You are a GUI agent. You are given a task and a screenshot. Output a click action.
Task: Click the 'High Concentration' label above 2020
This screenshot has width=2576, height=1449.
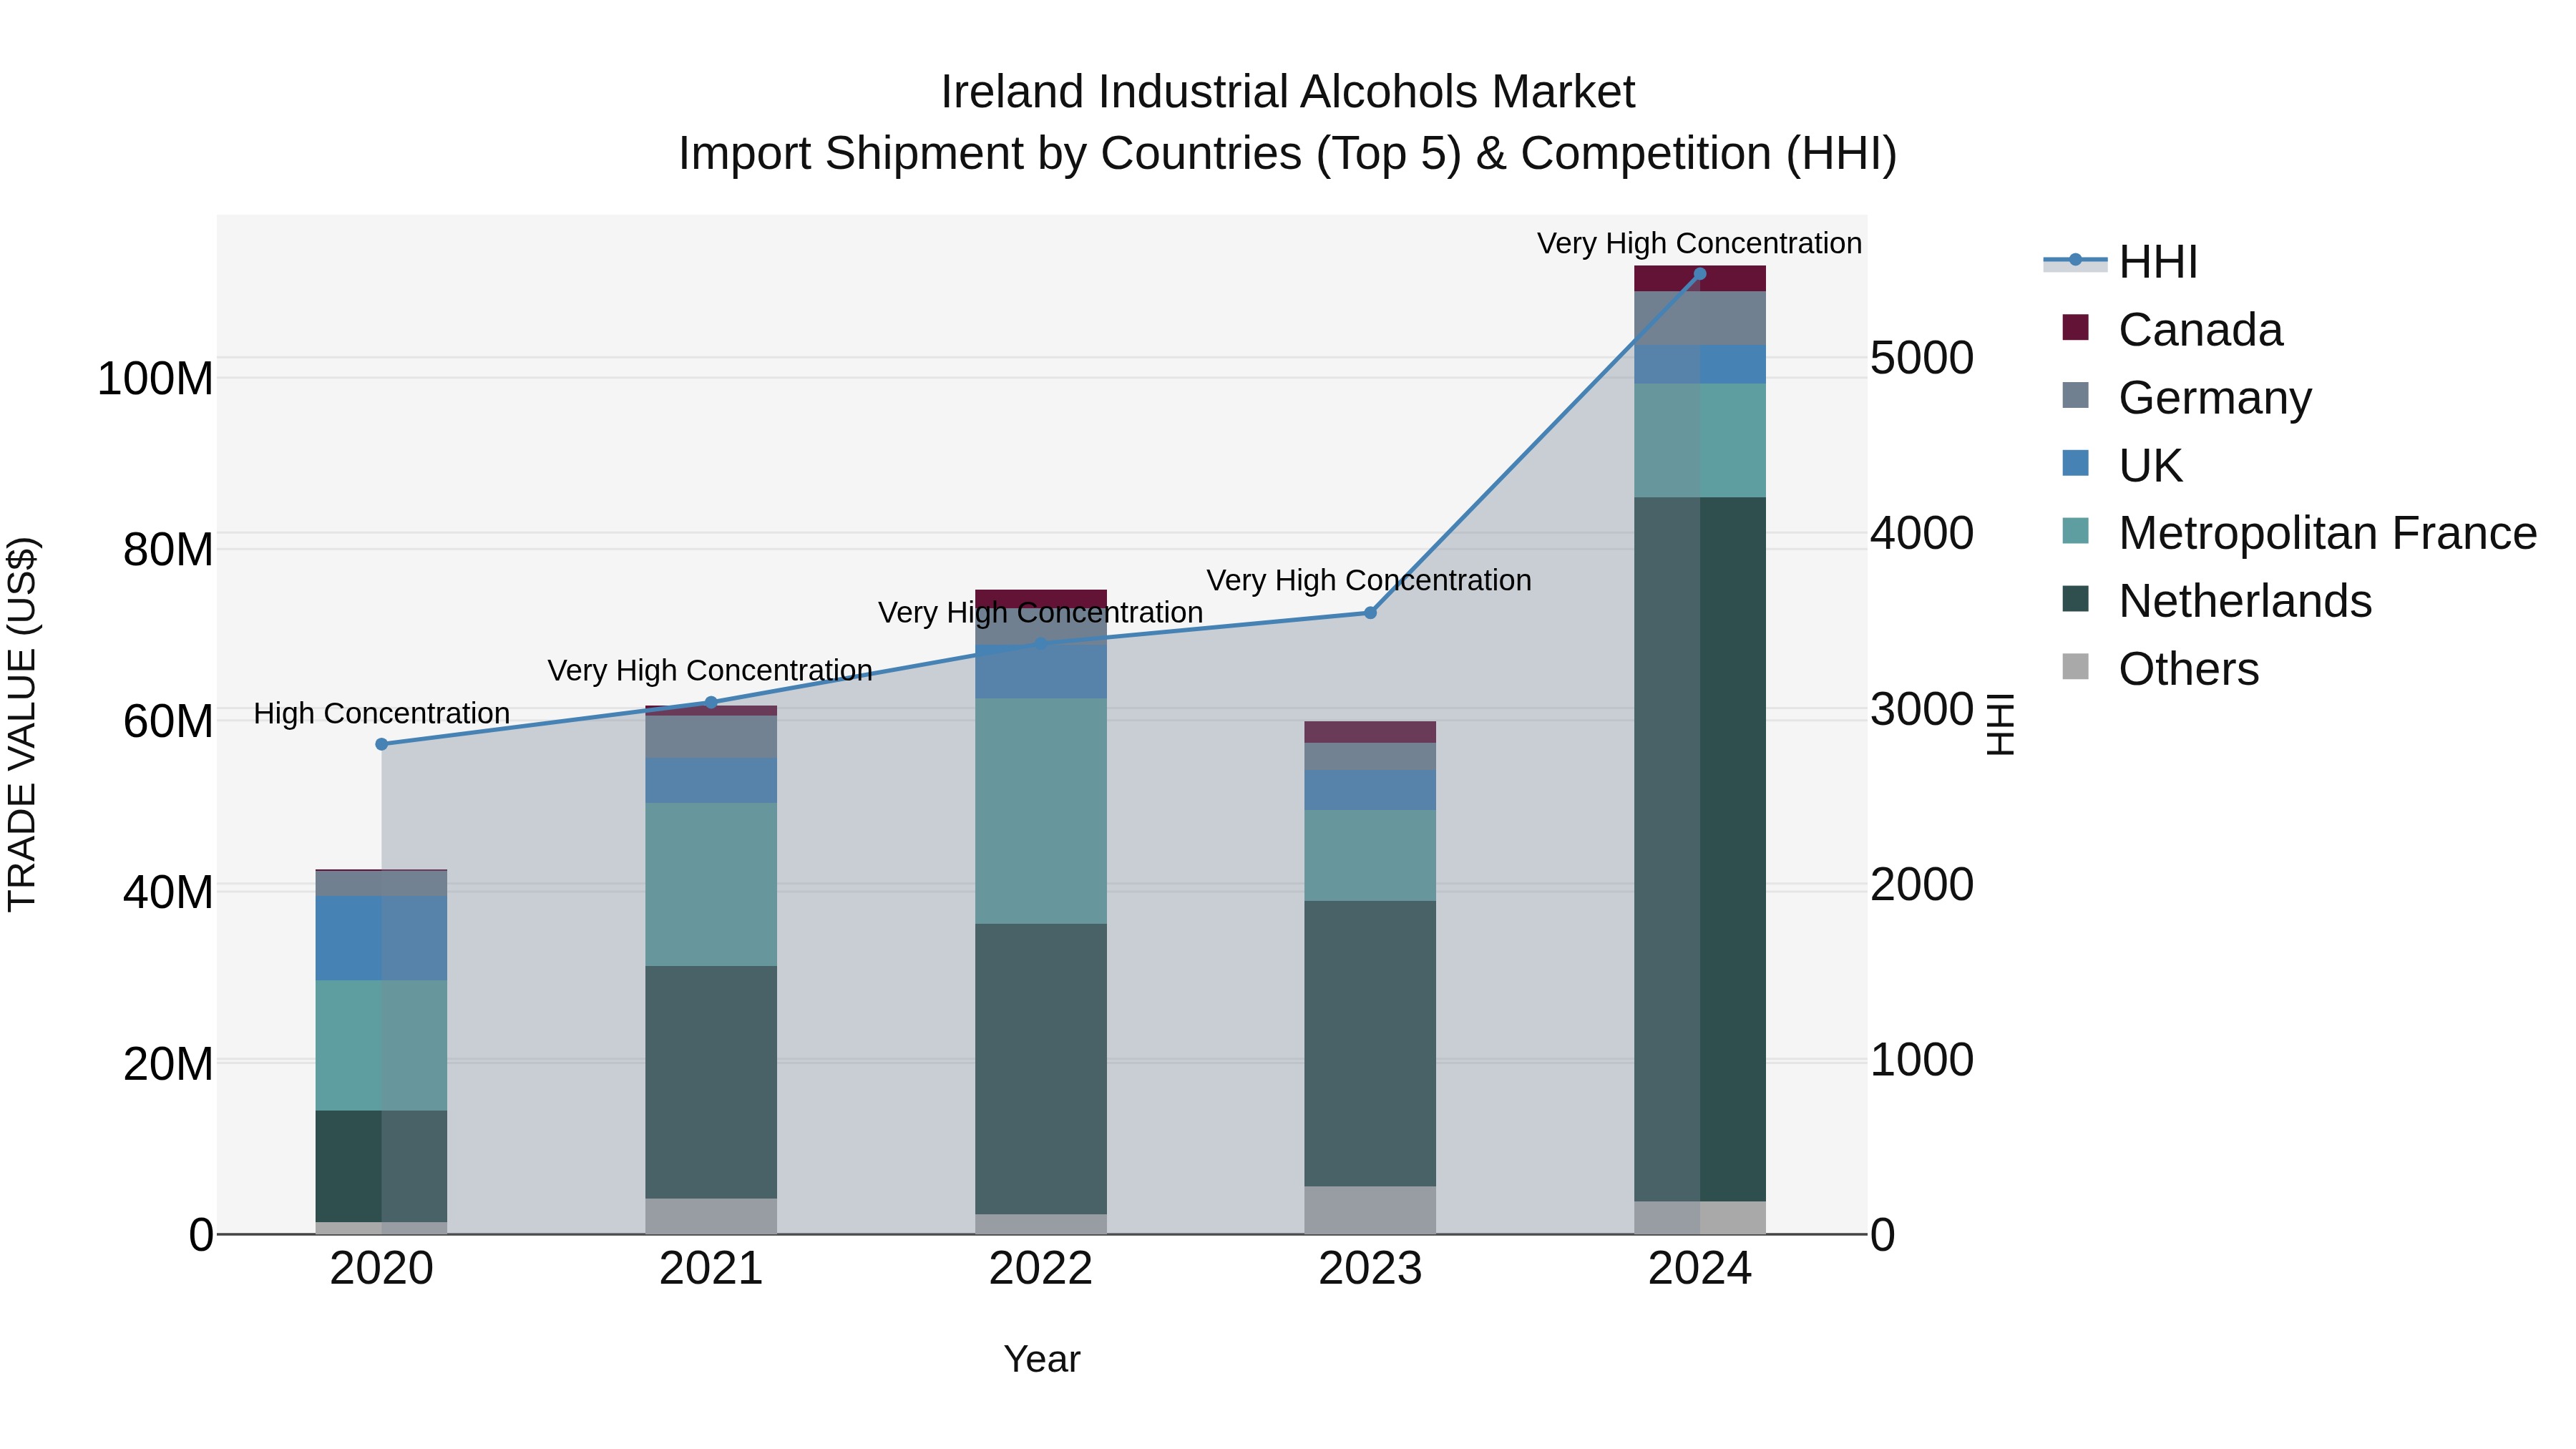pyautogui.click(x=381, y=713)
